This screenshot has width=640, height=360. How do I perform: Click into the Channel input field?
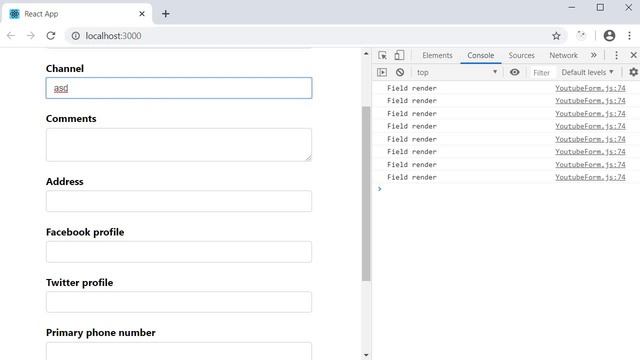[x=179, y=88]
